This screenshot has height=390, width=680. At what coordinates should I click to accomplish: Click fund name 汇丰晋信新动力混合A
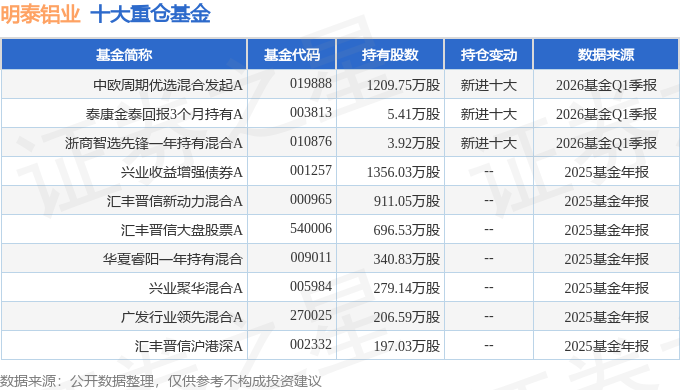[x=175, y=201]
